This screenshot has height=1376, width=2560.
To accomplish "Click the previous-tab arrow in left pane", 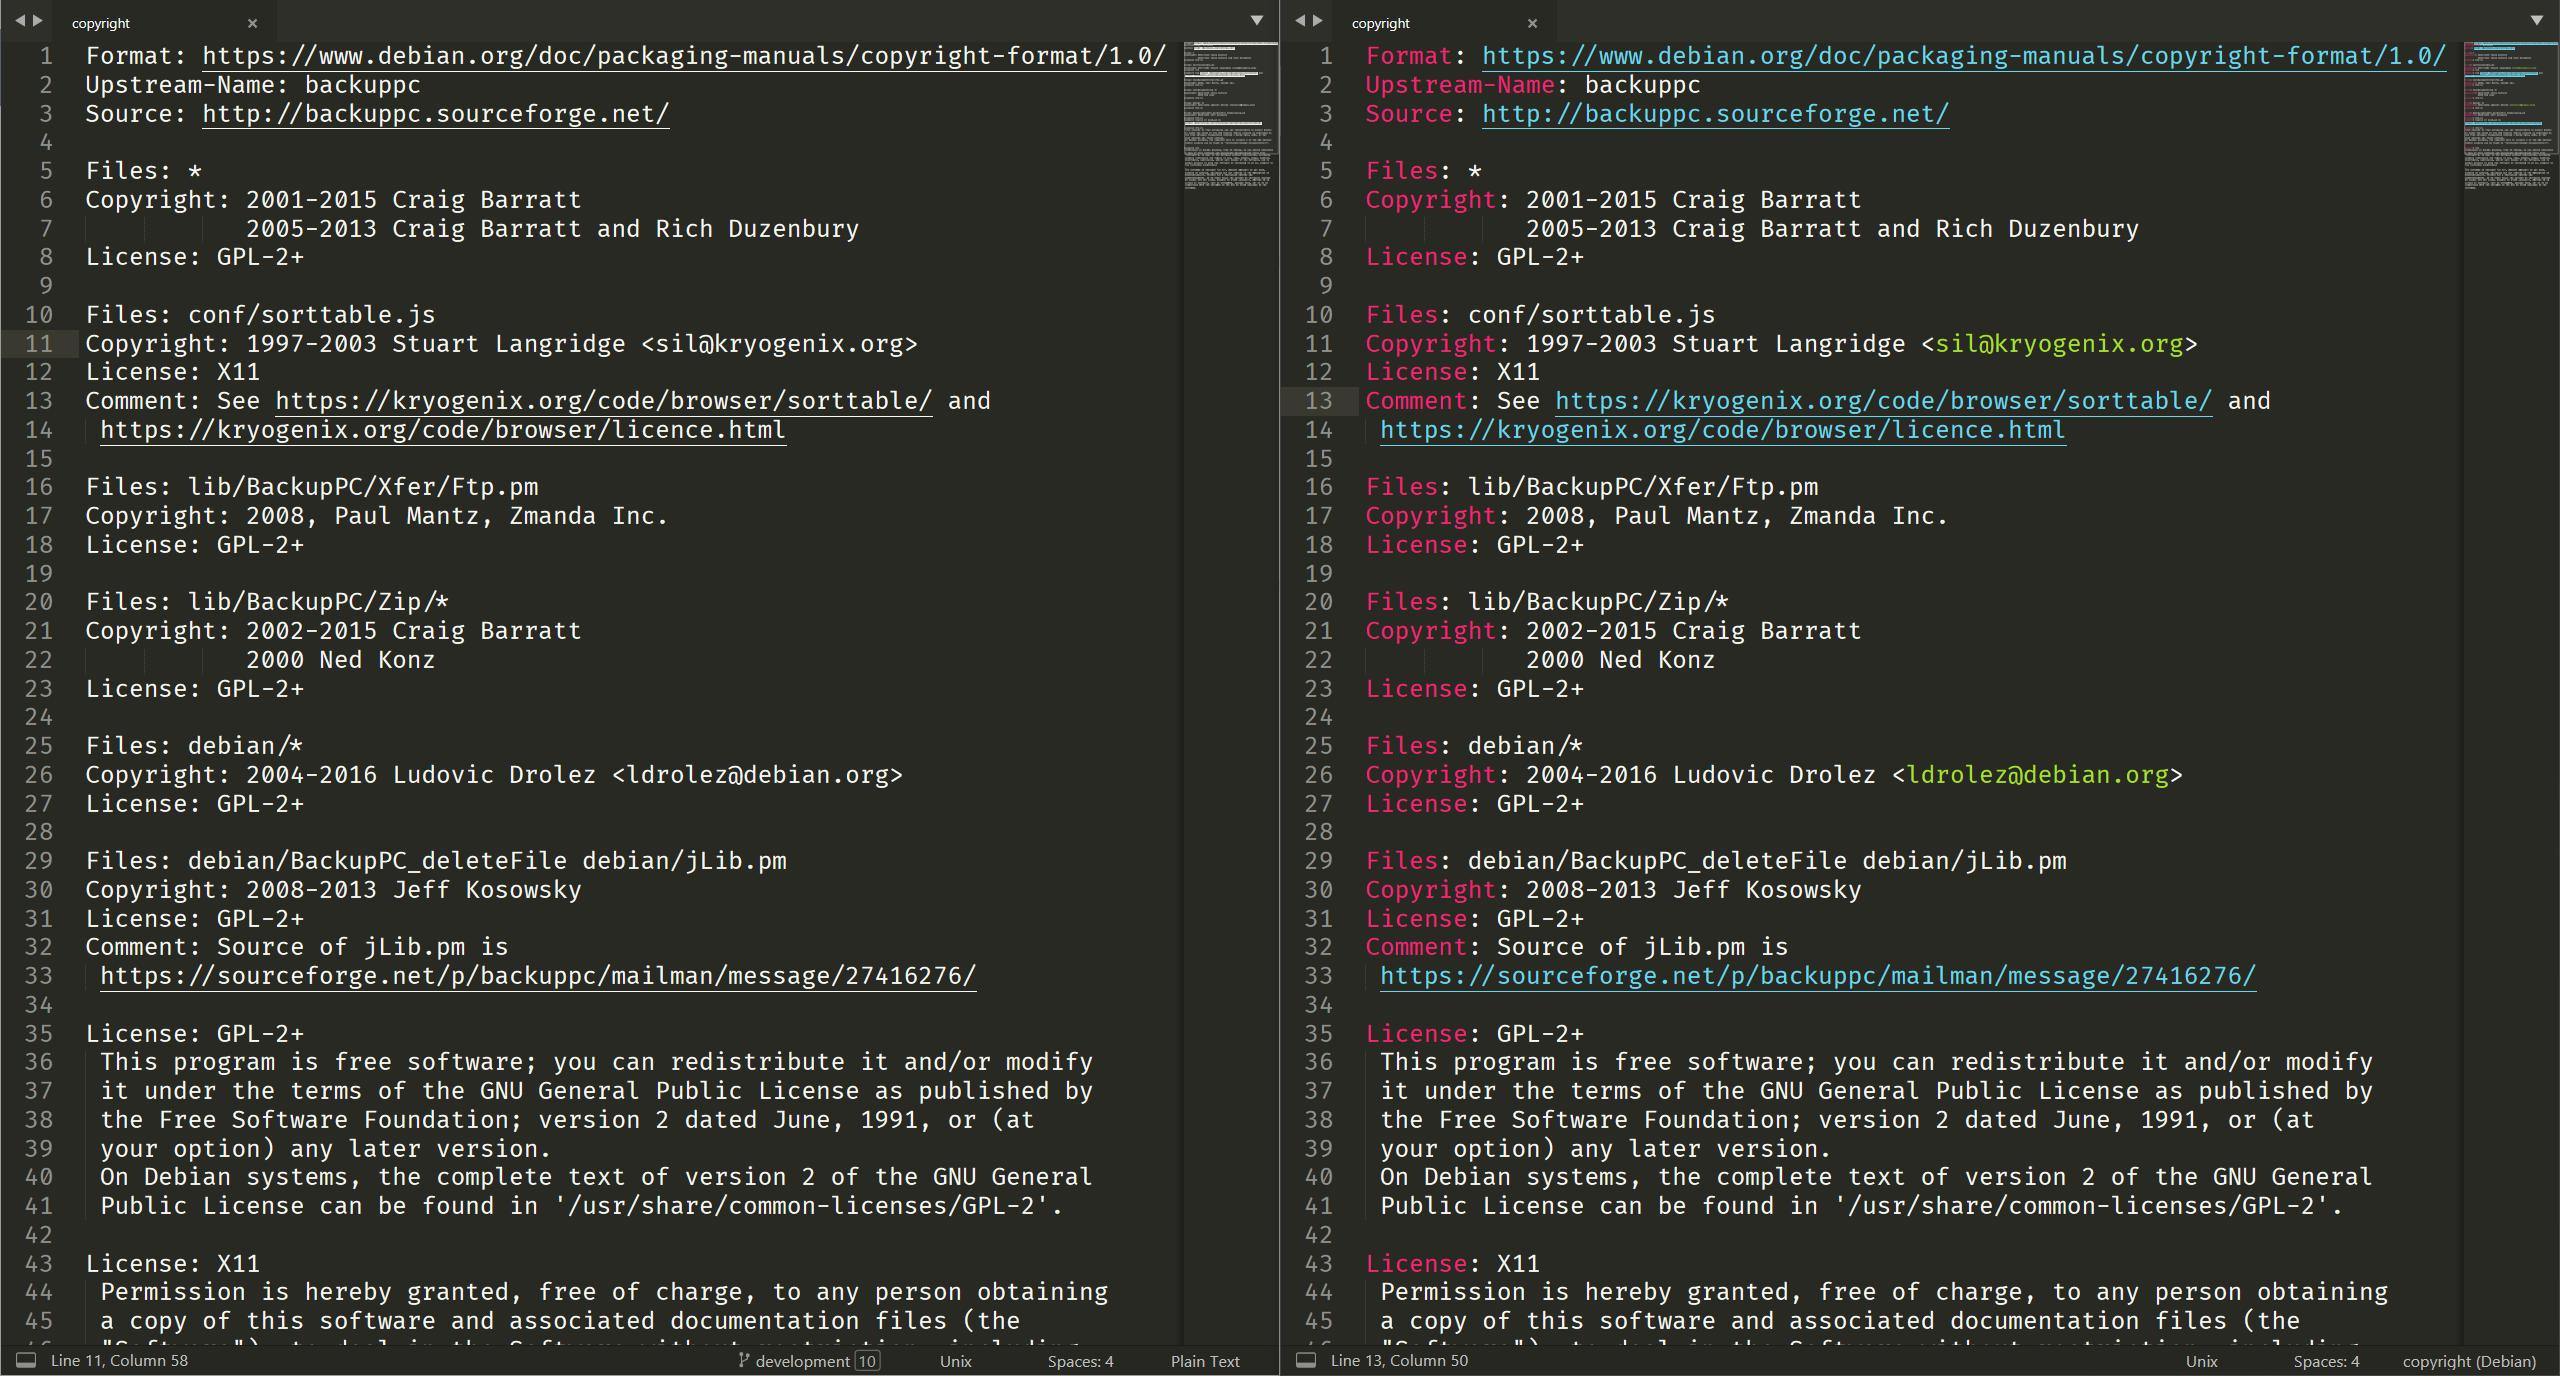I will pyautogui.click(x=19, y=21).
